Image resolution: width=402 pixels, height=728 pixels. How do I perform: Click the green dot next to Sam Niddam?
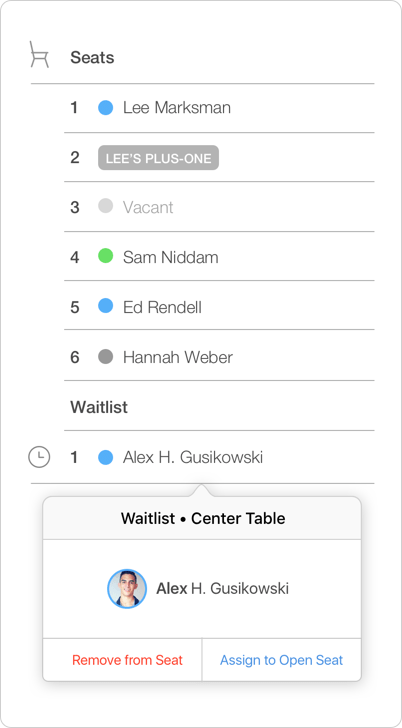tap(106, 256)
